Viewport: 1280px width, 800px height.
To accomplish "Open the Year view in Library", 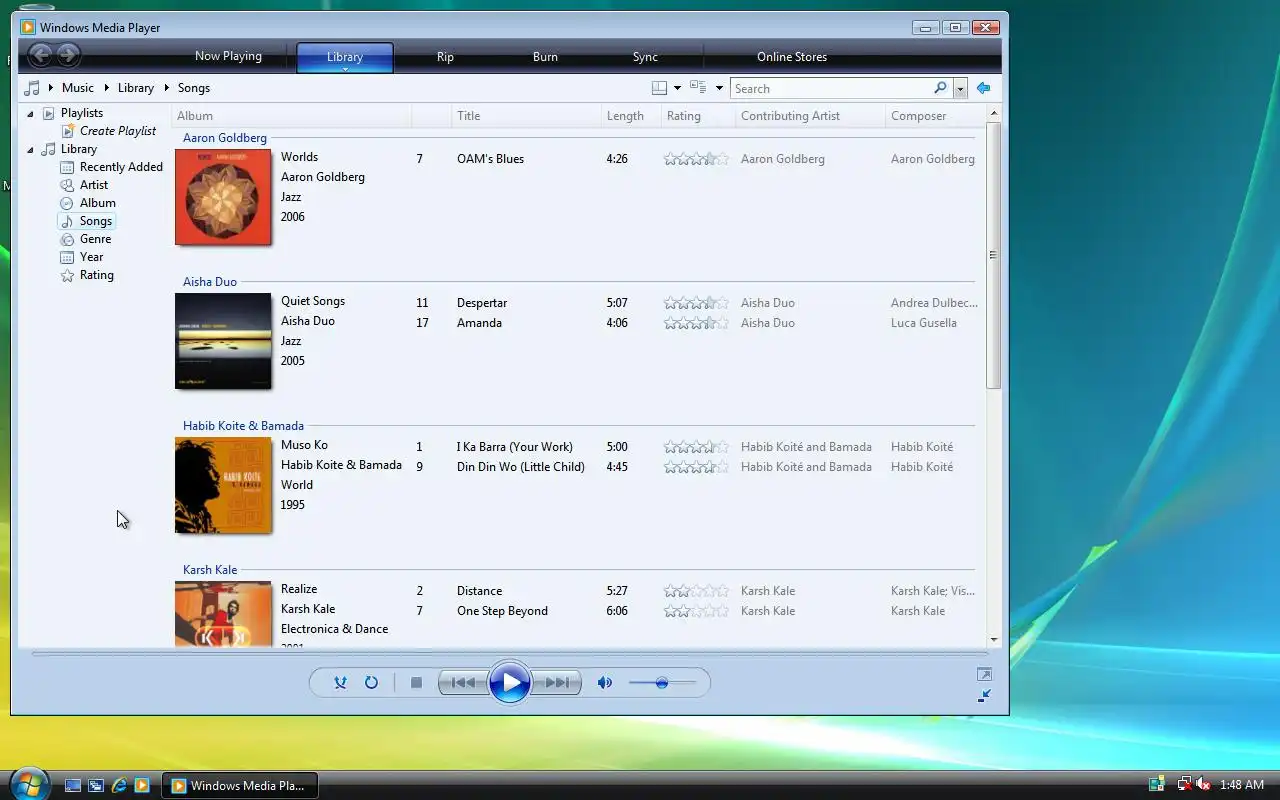I will click(x=91, y=257).
